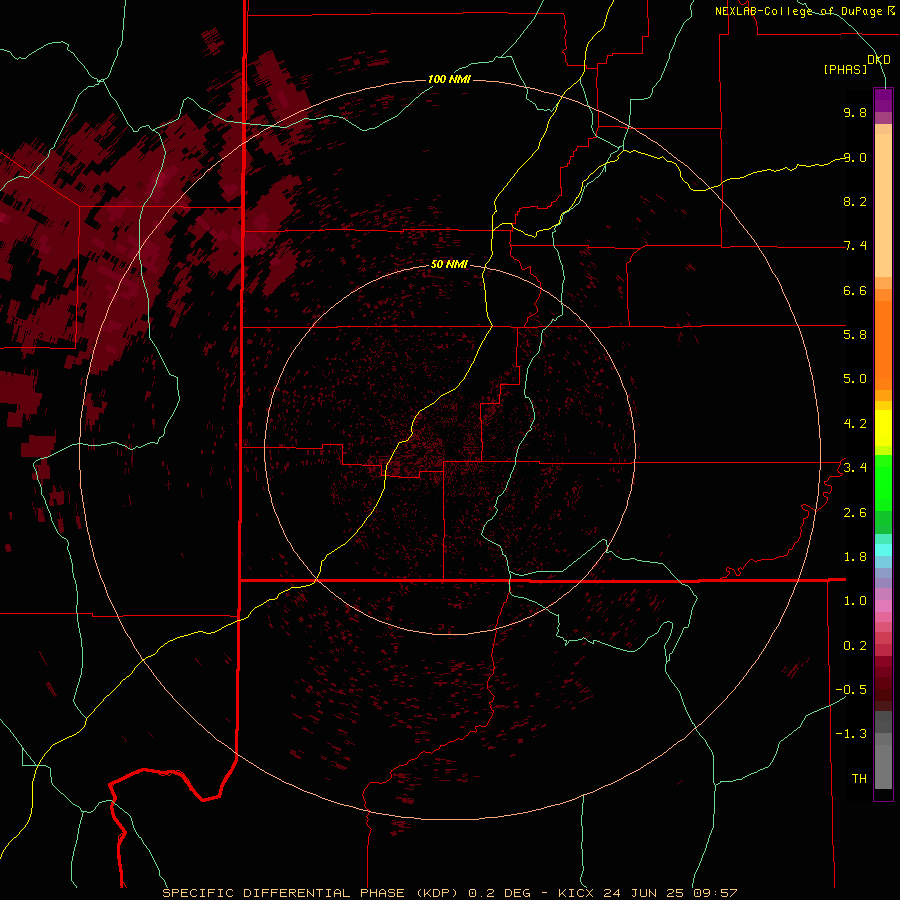900x900 pixels.
Task: Click the 'KICX' radar site identifier
Action: coord(577,893)
